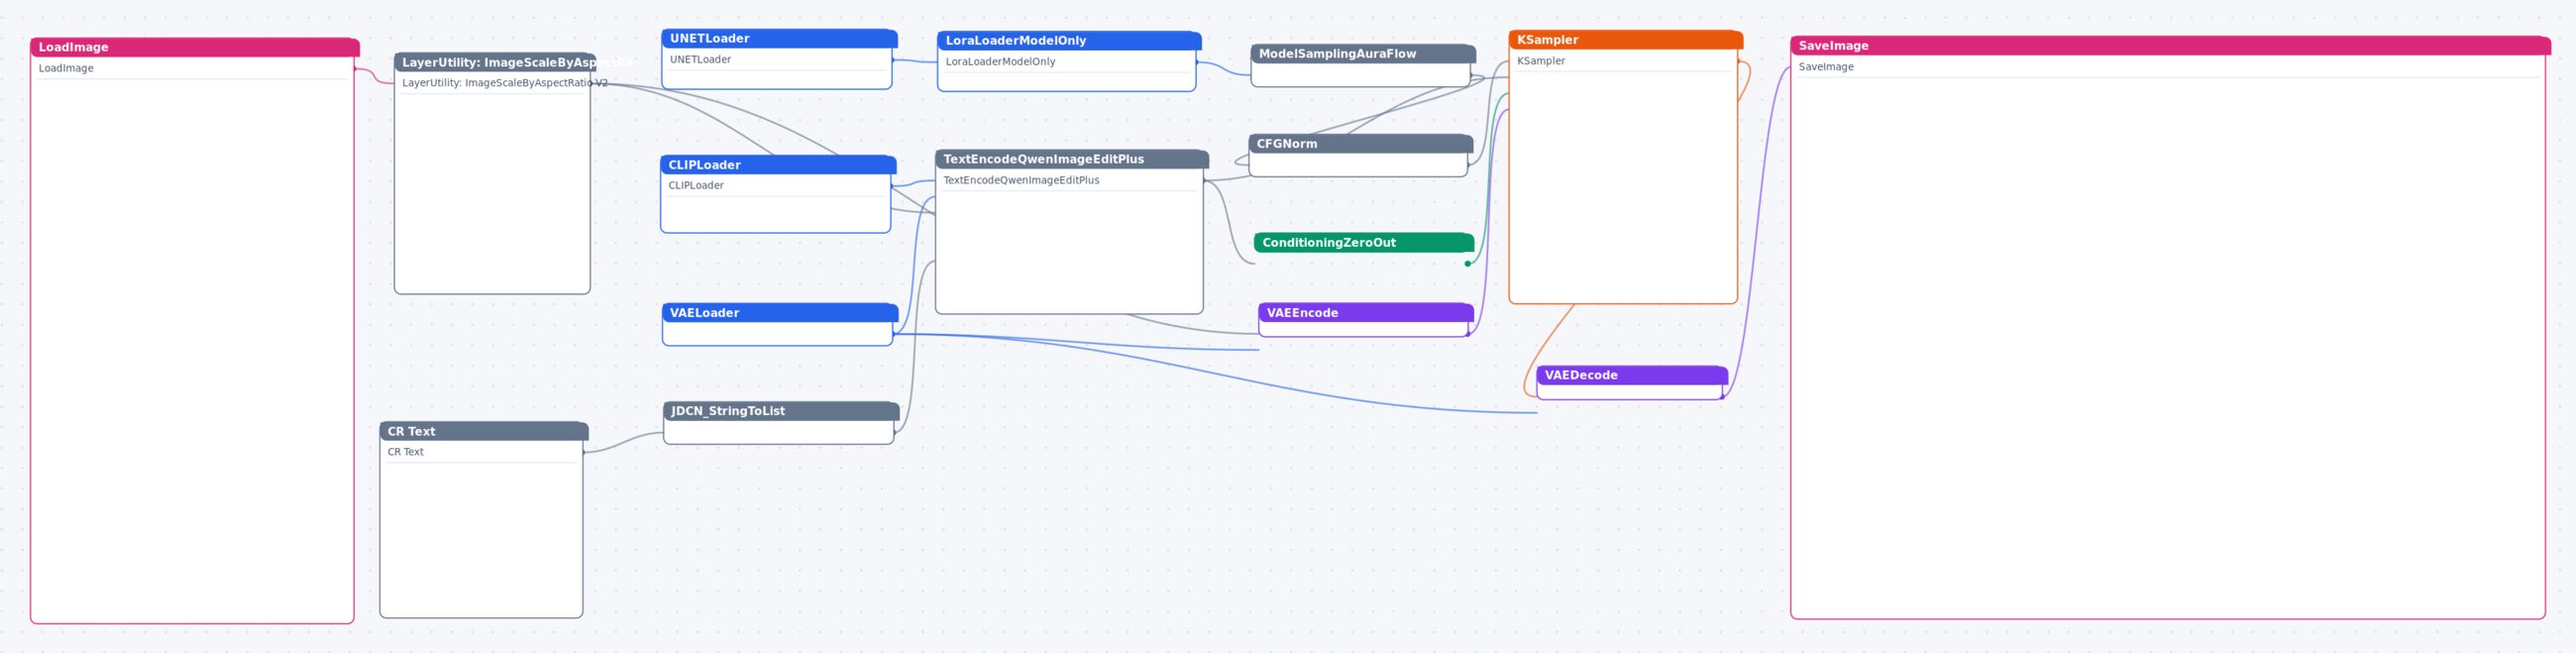Click the CR Text node title bar
This screenshot has width=2576, height=653.
point(484,431)
